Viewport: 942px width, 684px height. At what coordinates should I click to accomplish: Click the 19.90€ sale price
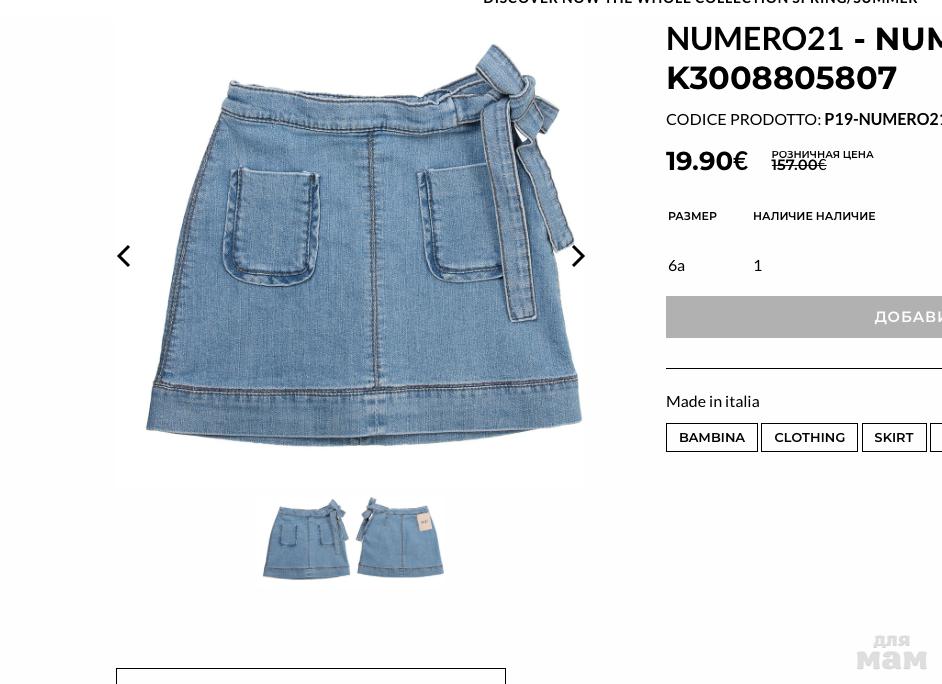click(706, 161)
